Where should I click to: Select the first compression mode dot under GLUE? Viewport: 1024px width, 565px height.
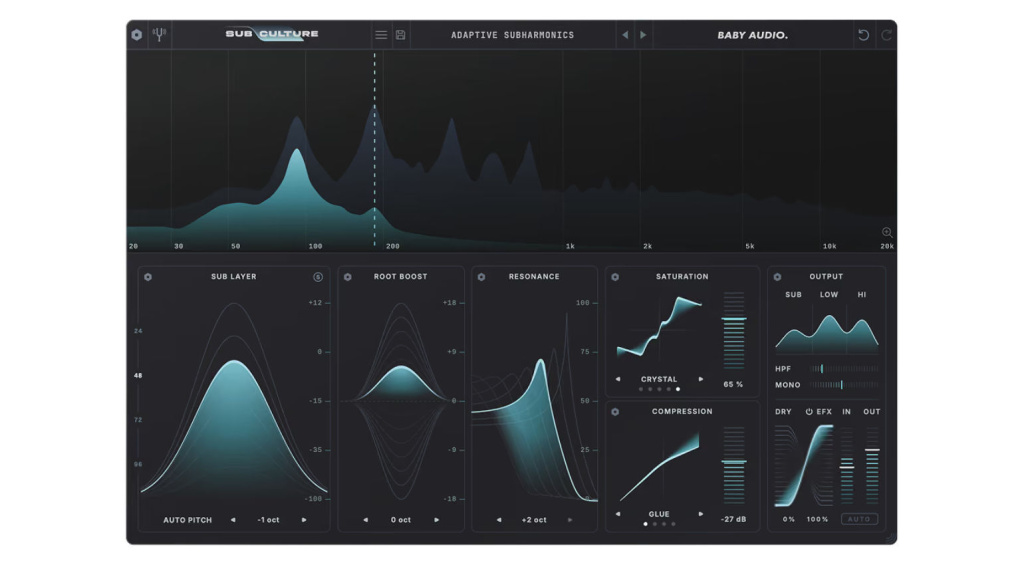coord(646,524)
